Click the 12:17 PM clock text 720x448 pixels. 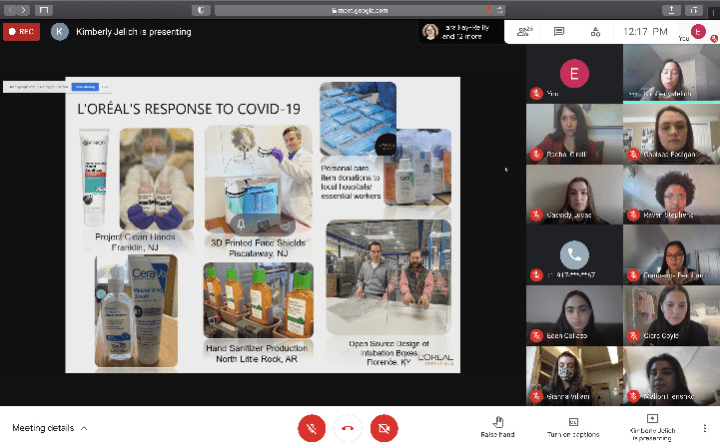645,31
